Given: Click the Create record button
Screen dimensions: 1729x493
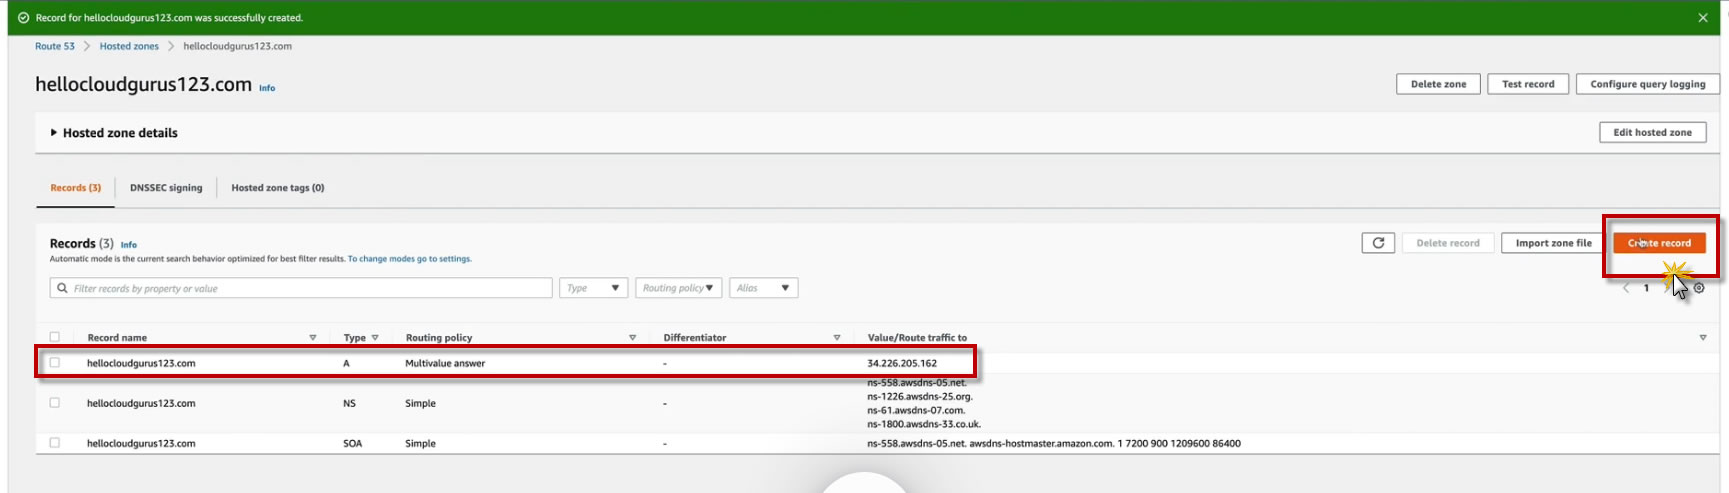Looking at the screenshot, I should [x=1659, y=243].
